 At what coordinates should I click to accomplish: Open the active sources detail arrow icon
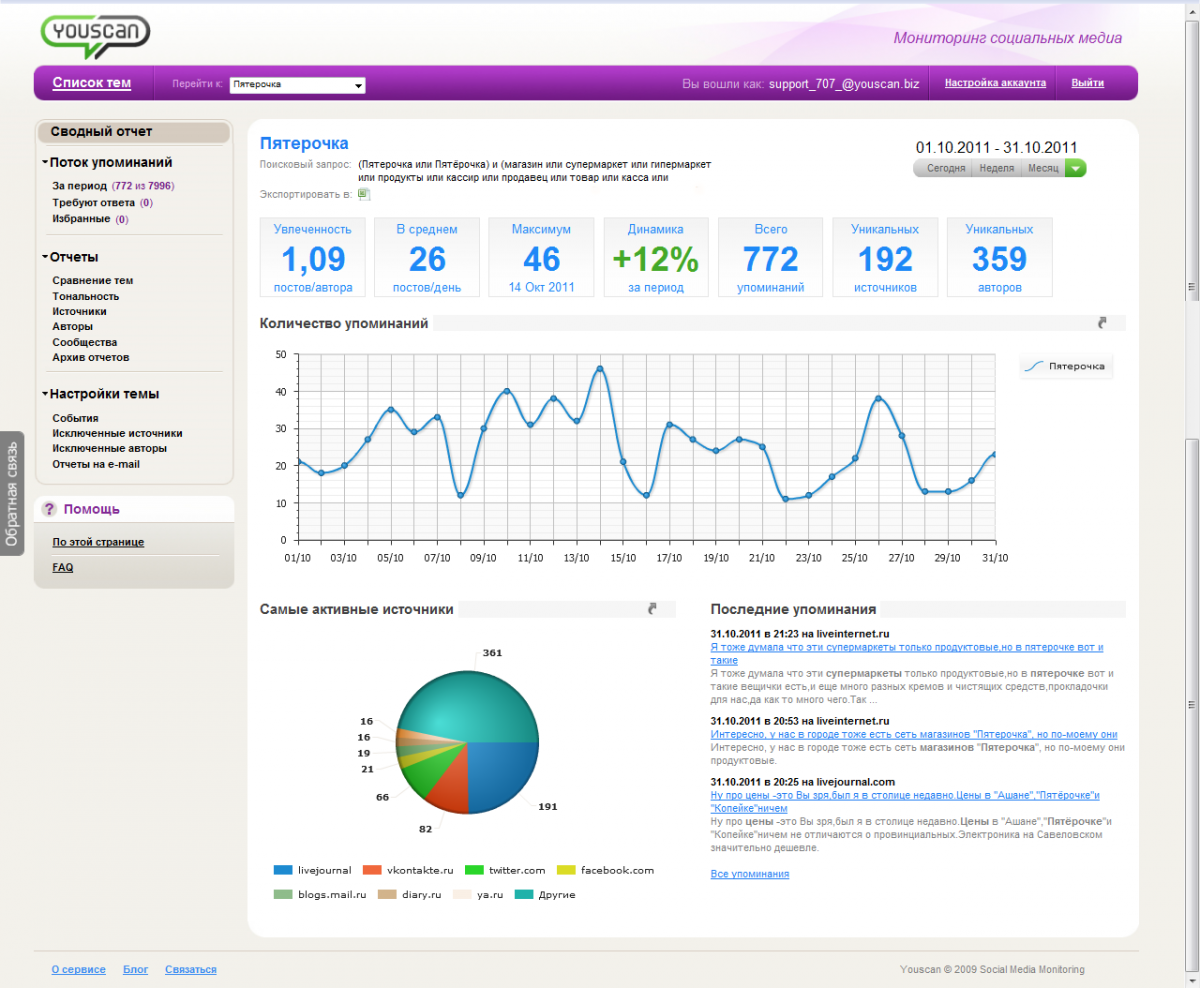pyautogui.click(x=653, y=608)
